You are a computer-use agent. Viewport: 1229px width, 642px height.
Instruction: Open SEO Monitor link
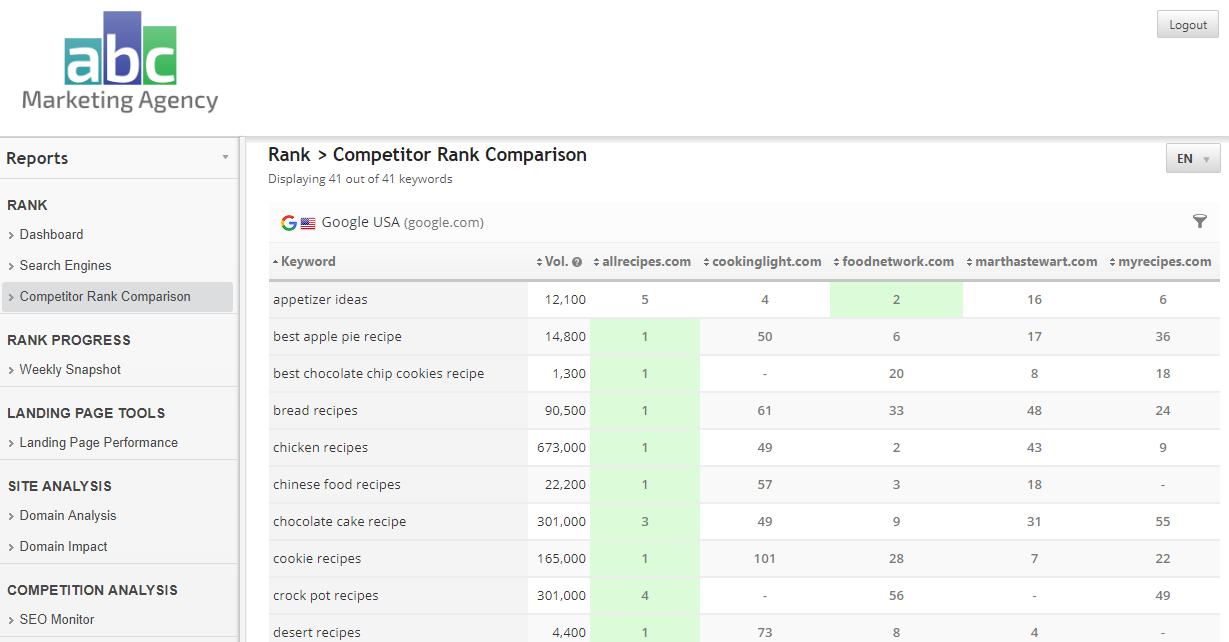pyautogui.click(x=57, y=620)
